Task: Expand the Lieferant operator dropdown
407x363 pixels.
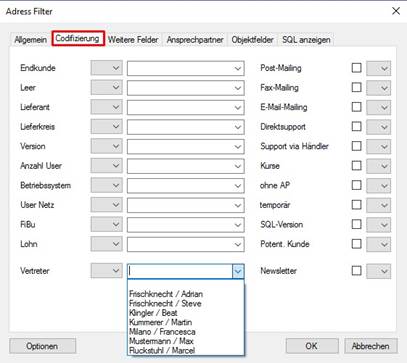Action: click(x=106, y=107)
